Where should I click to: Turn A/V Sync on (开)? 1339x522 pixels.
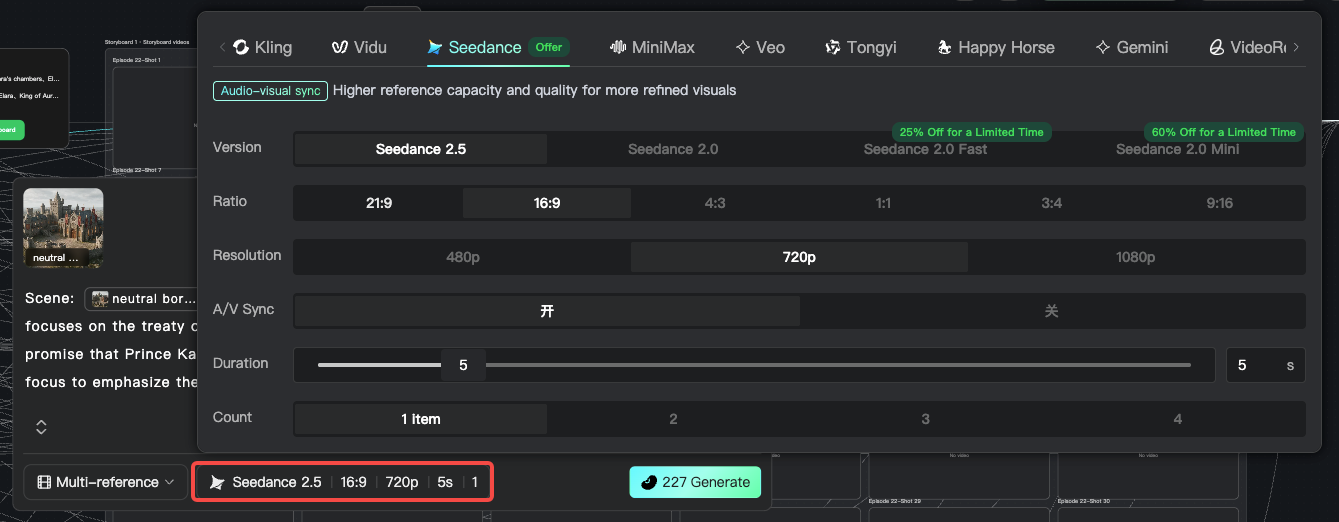pyautogui.click(x=547, y=311)
